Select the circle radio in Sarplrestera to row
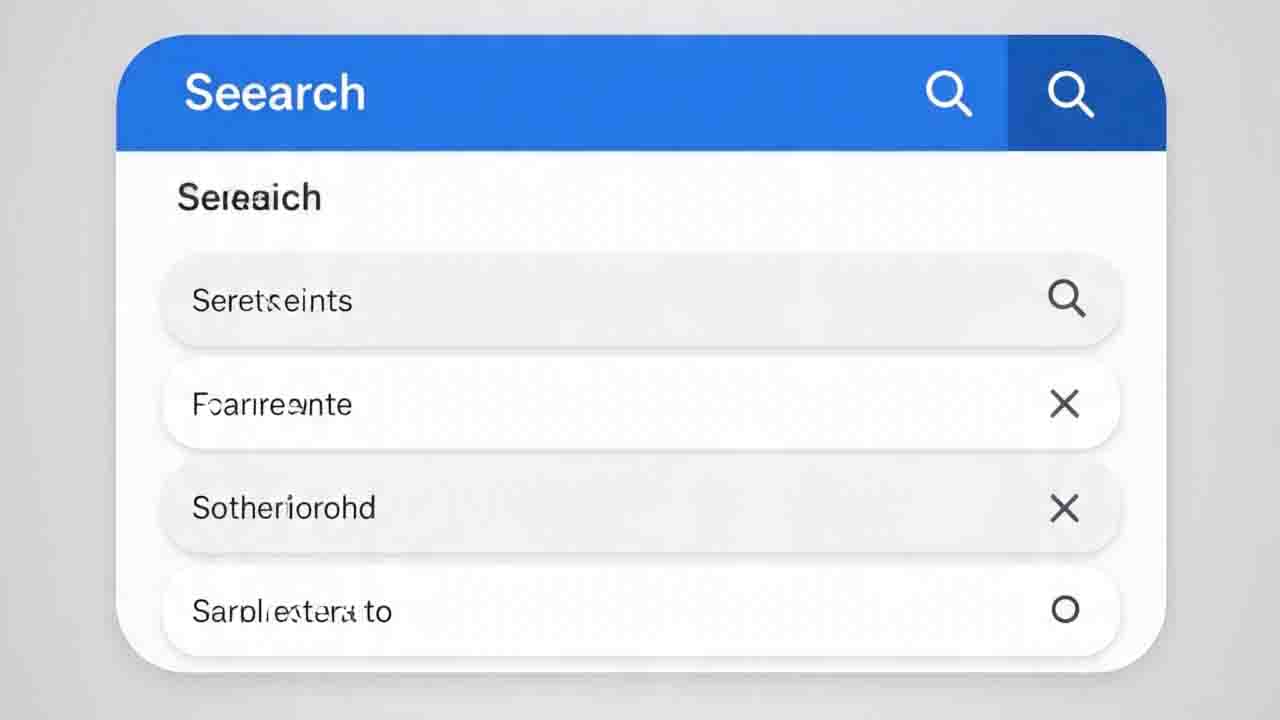Viewport: 1280px width, 720px height. pos(1065,609)
